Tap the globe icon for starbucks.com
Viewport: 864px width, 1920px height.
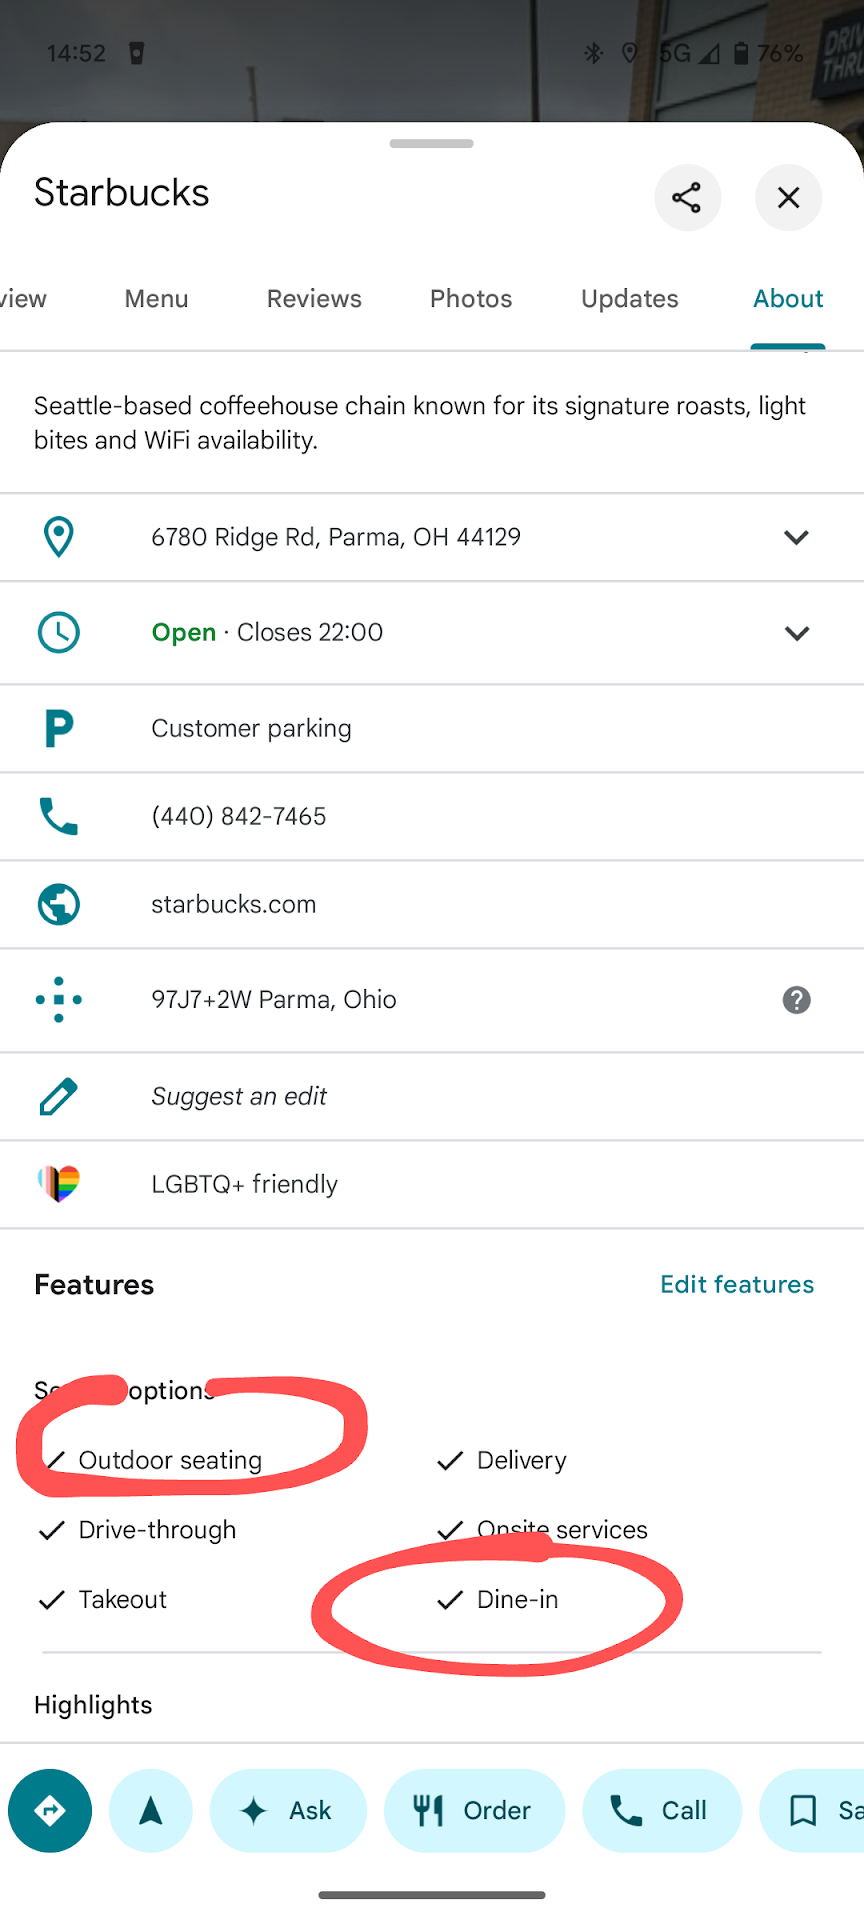(x=59, y=904)
